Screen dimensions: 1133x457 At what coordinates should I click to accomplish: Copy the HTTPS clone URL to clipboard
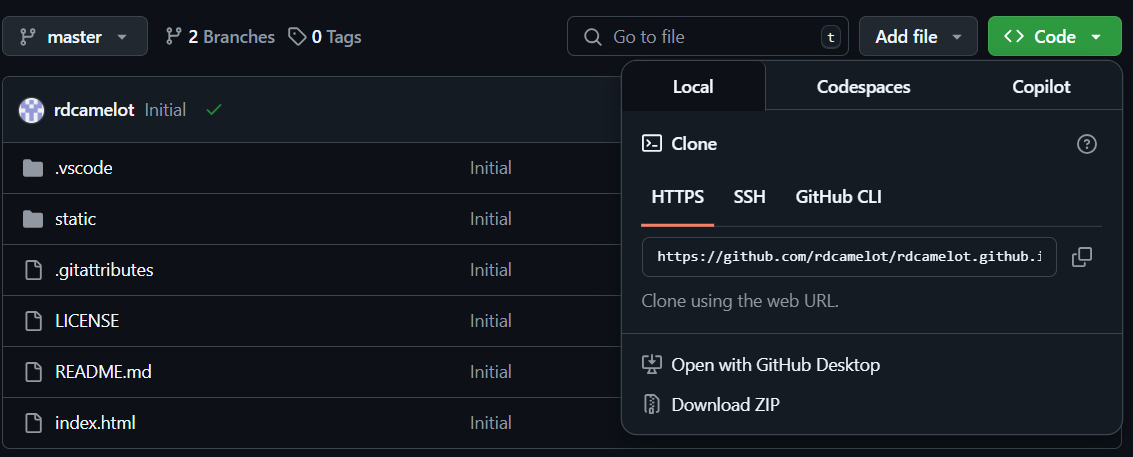click(x=1081, y=257)
